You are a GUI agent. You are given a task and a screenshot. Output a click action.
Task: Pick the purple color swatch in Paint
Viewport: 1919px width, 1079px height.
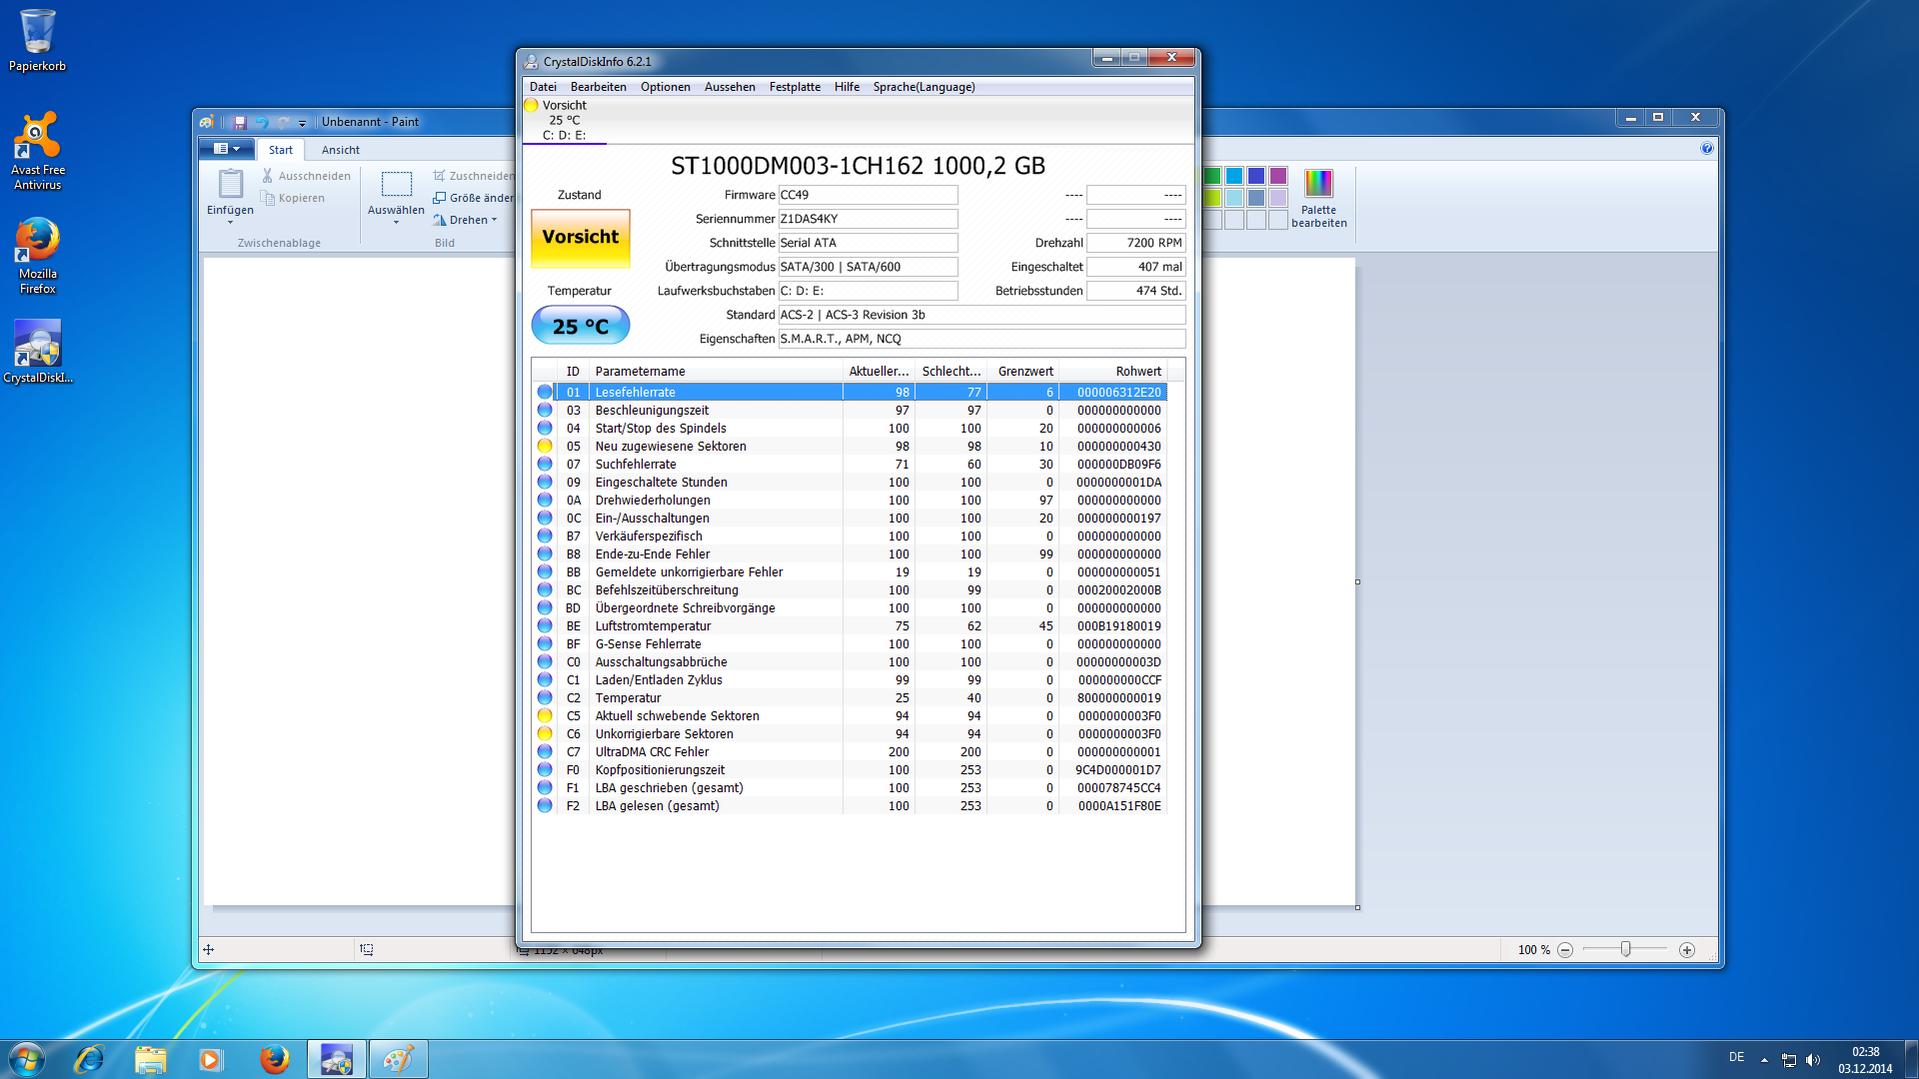[1278, 176]
